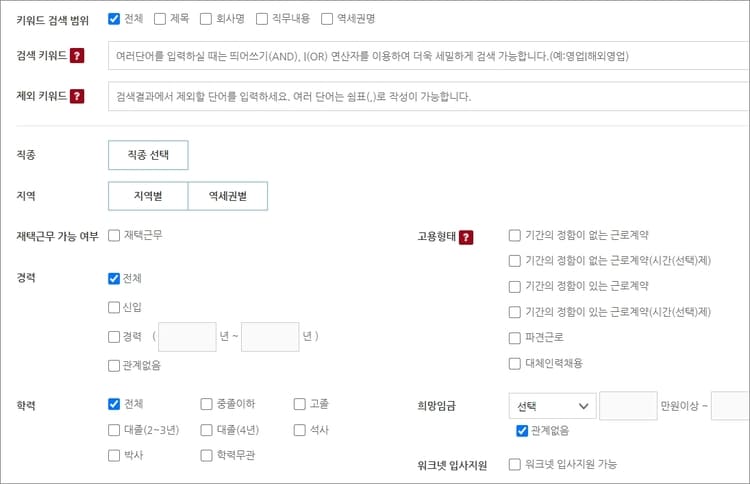Click the 직종 선택 button
Image resolution: width=750 pixels, height=484 pixels.
[x=148, y=155]
